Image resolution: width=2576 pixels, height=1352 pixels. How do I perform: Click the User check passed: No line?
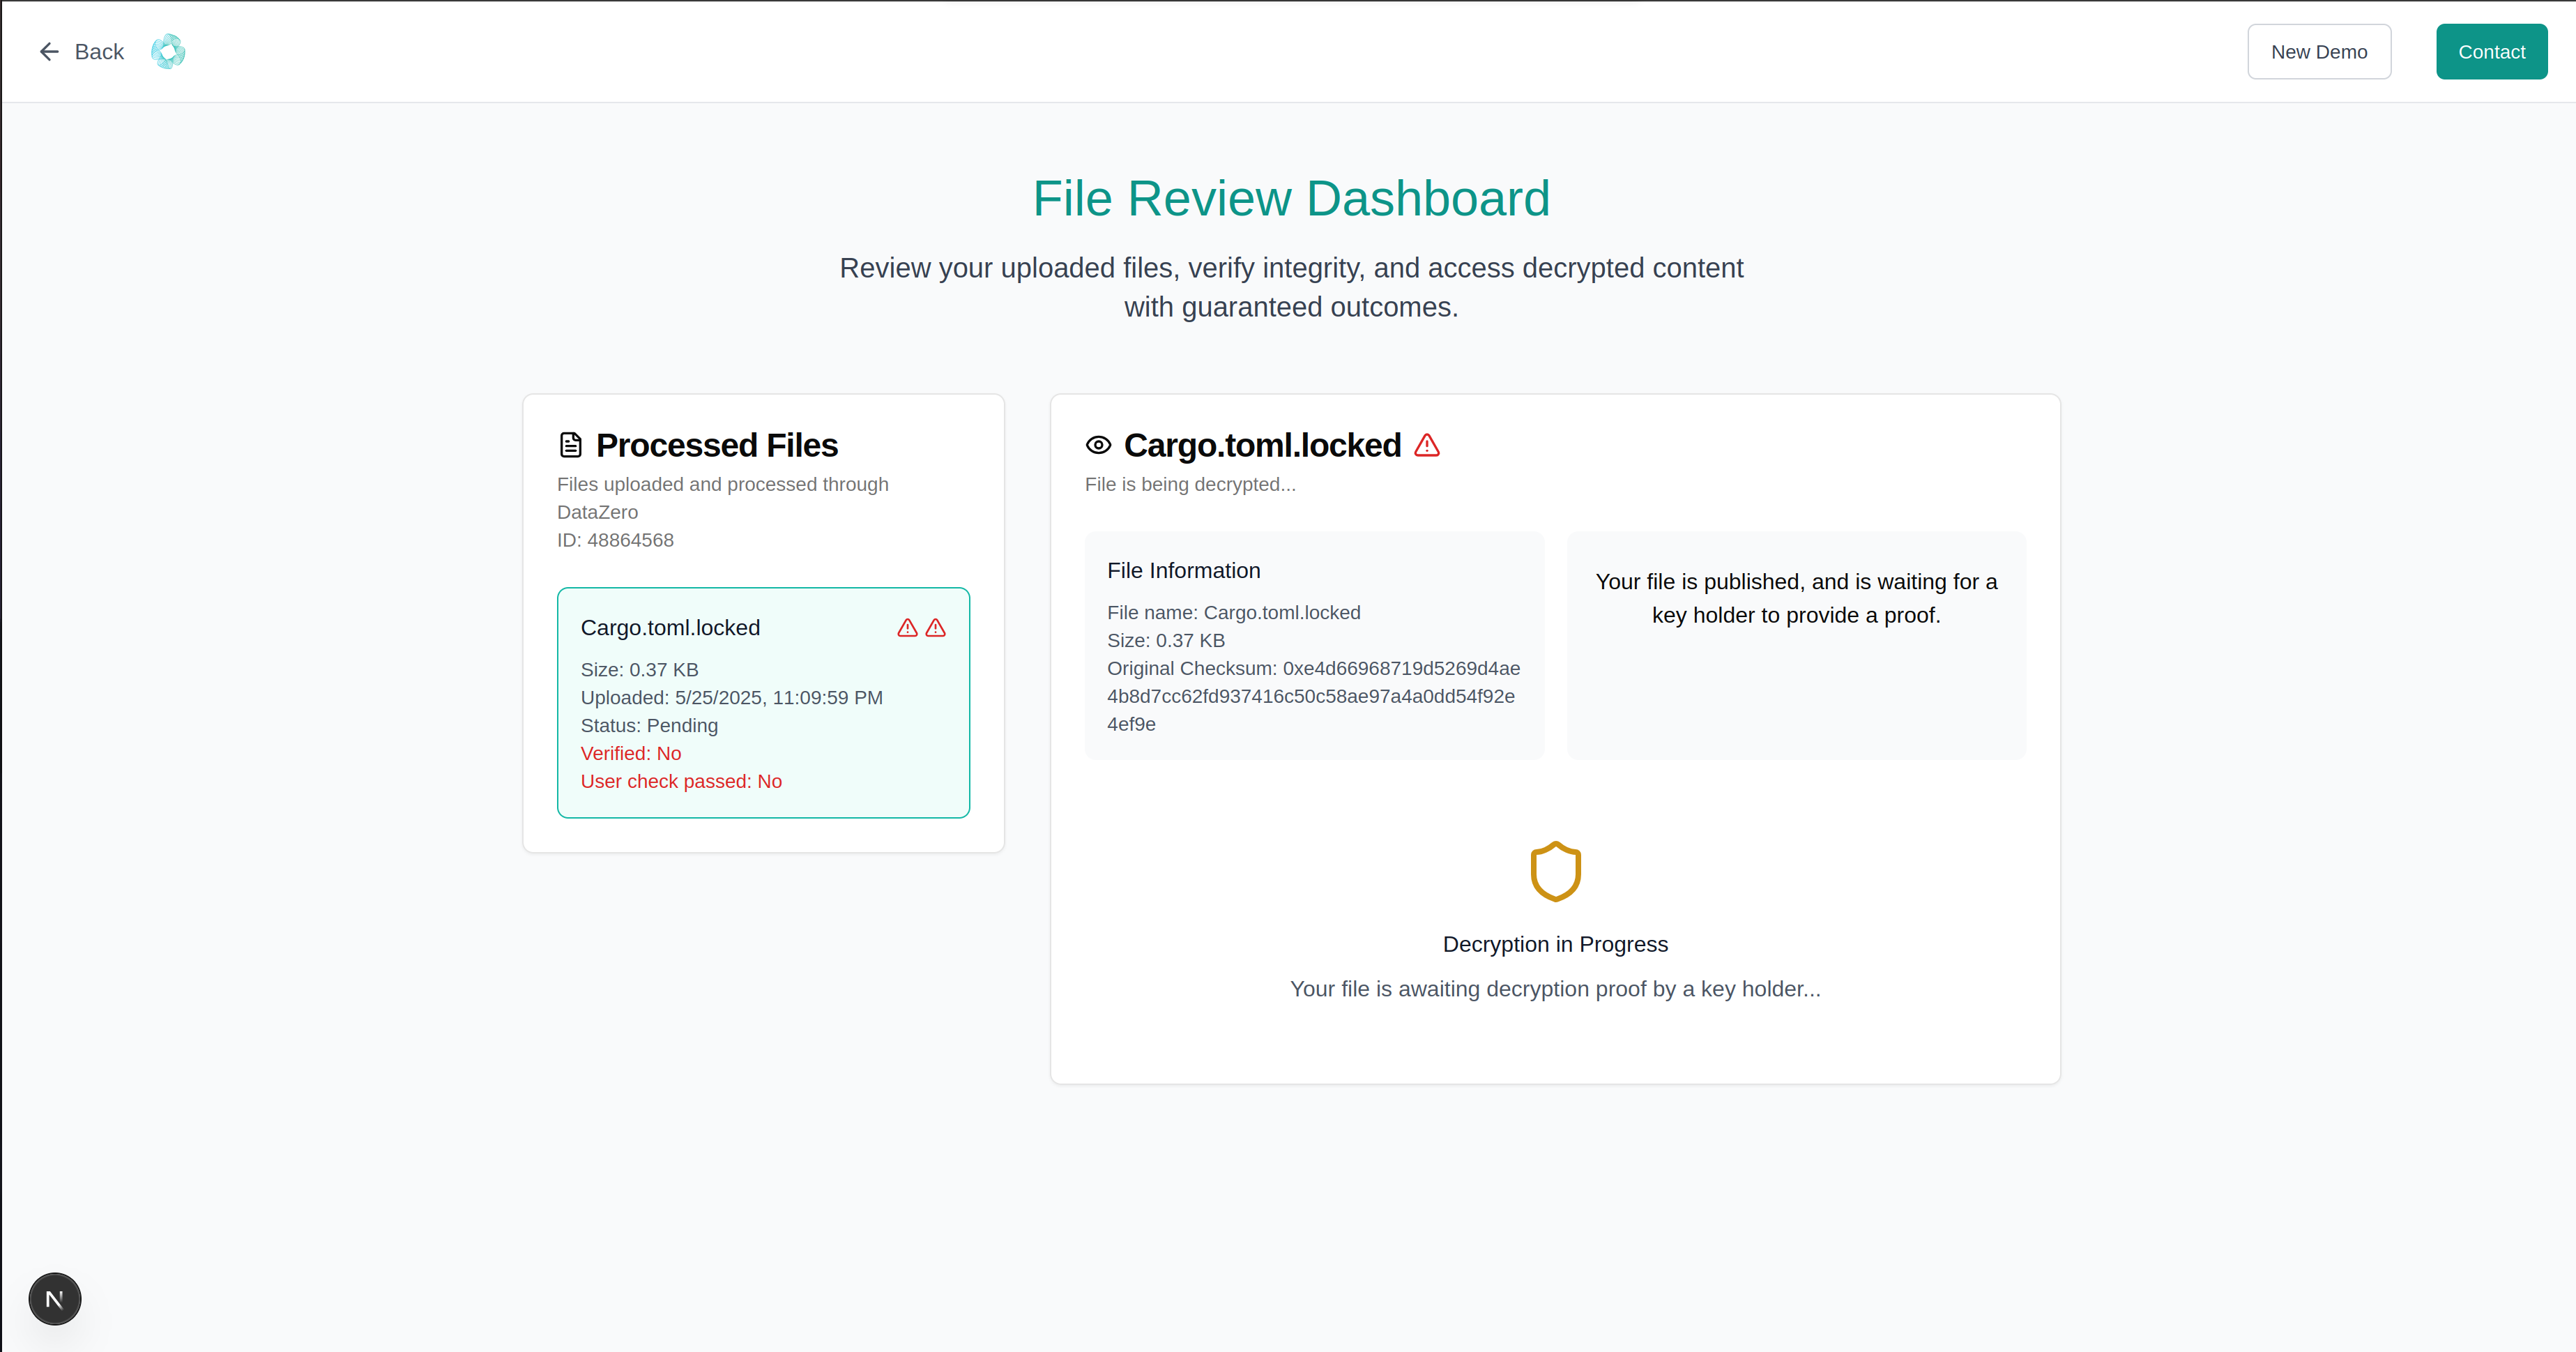pos(681,782)
